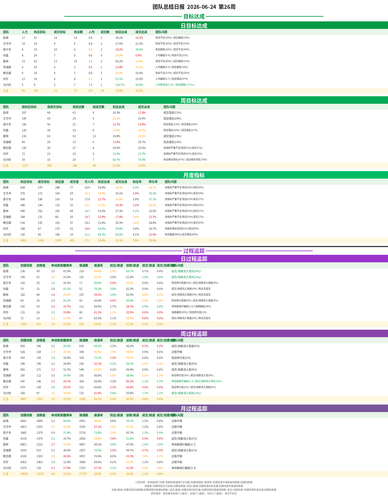Click the 月过程追踪 table banner

194,408
